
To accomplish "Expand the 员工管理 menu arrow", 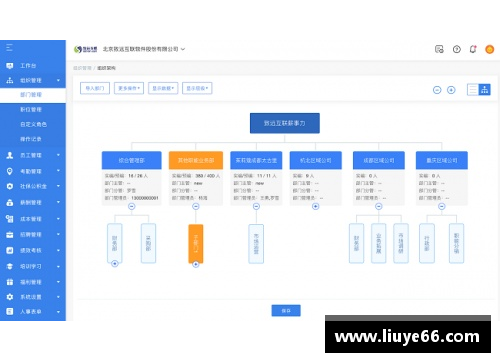I will (58, 155).
